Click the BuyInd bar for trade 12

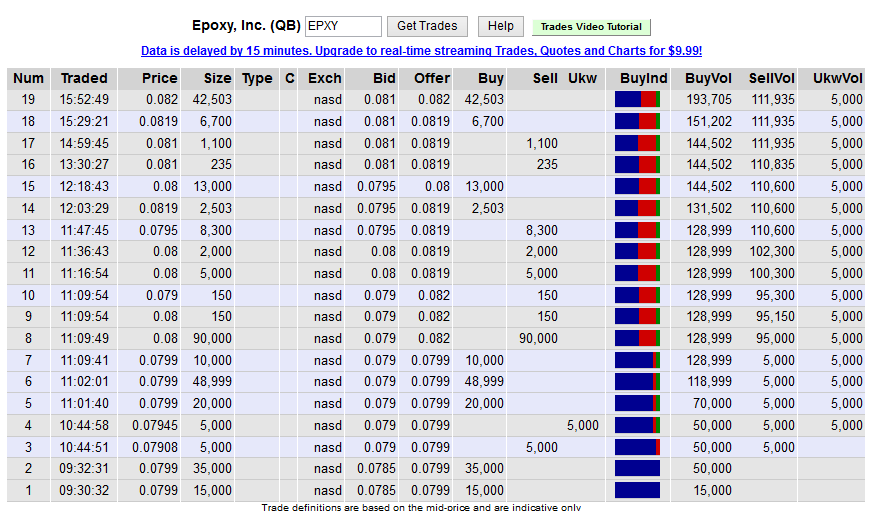point(637,252)
